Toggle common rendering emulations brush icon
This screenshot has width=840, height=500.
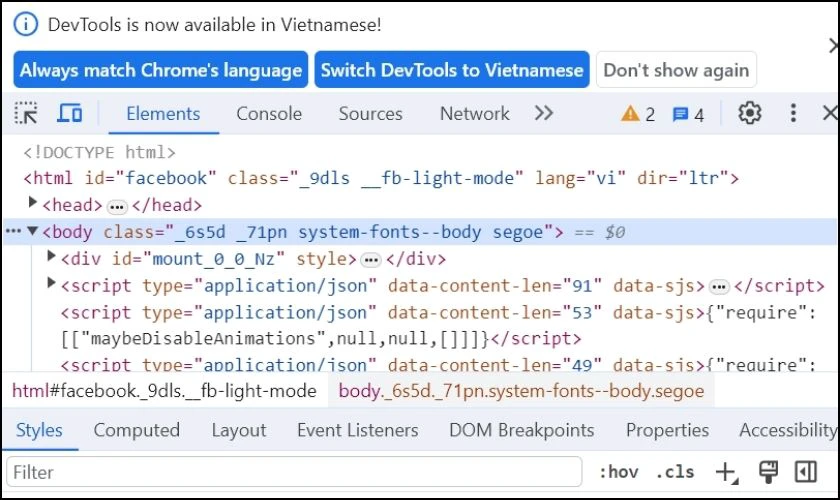768,472
